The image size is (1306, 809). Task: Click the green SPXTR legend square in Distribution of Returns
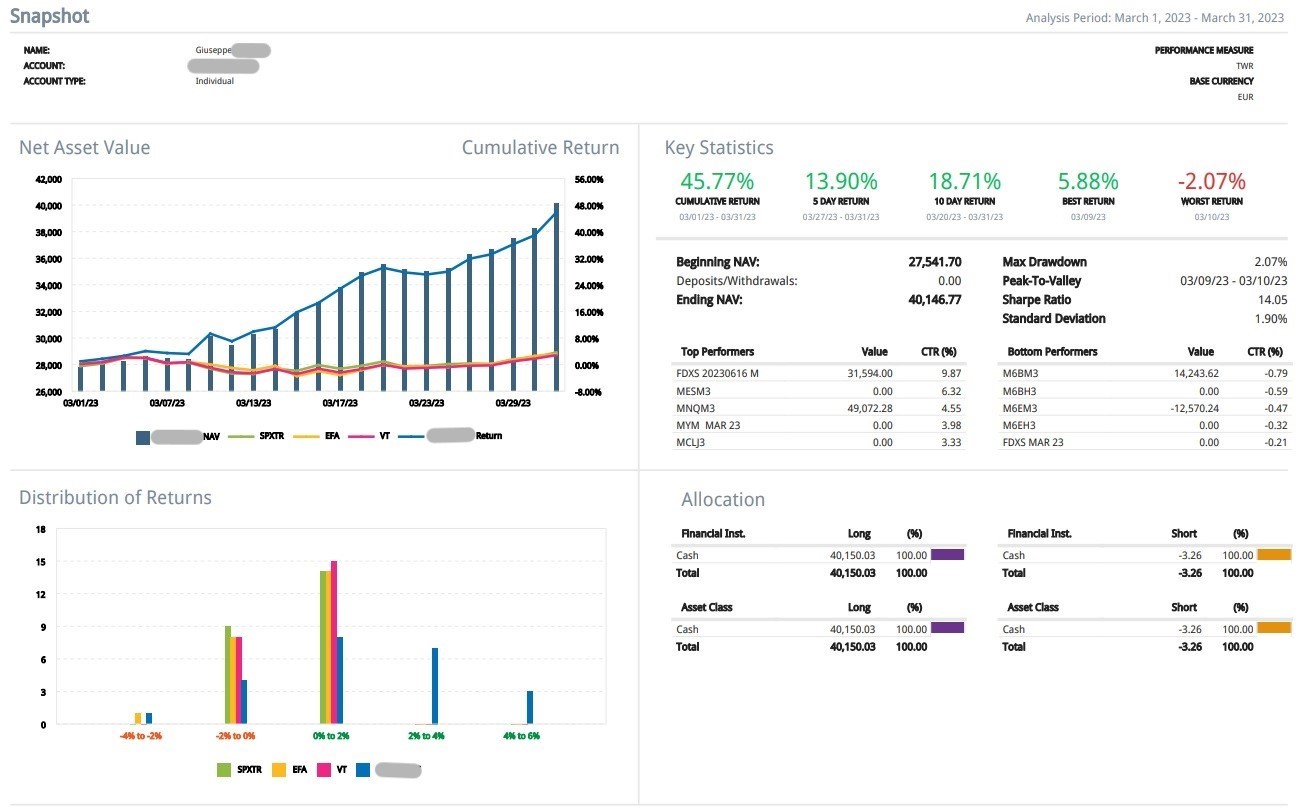coord(224,770)
